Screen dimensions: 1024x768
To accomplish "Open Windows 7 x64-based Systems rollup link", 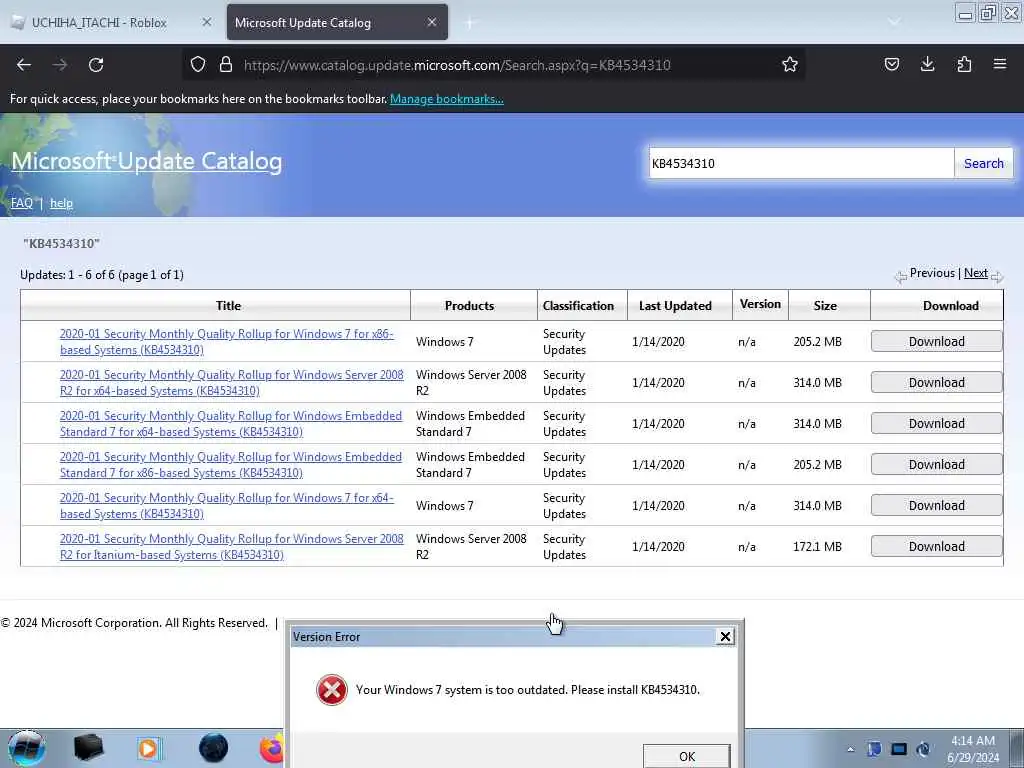I will pyautogui.click(x=227, y=505).
